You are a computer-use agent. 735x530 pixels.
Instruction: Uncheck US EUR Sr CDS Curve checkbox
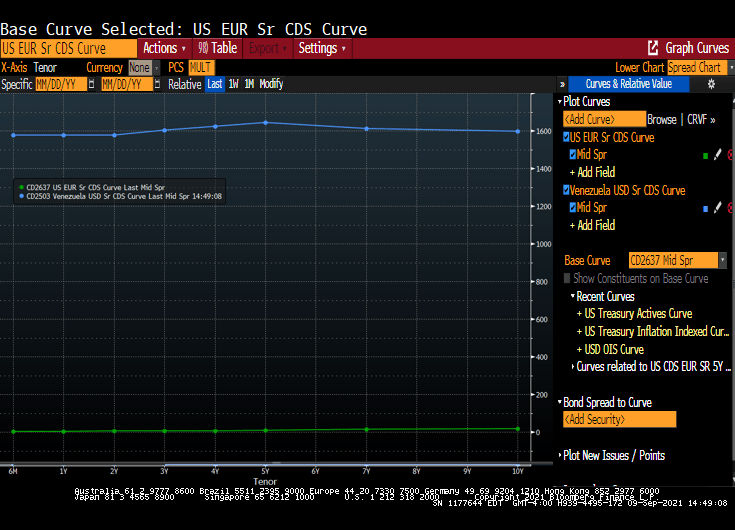(566, 137)
